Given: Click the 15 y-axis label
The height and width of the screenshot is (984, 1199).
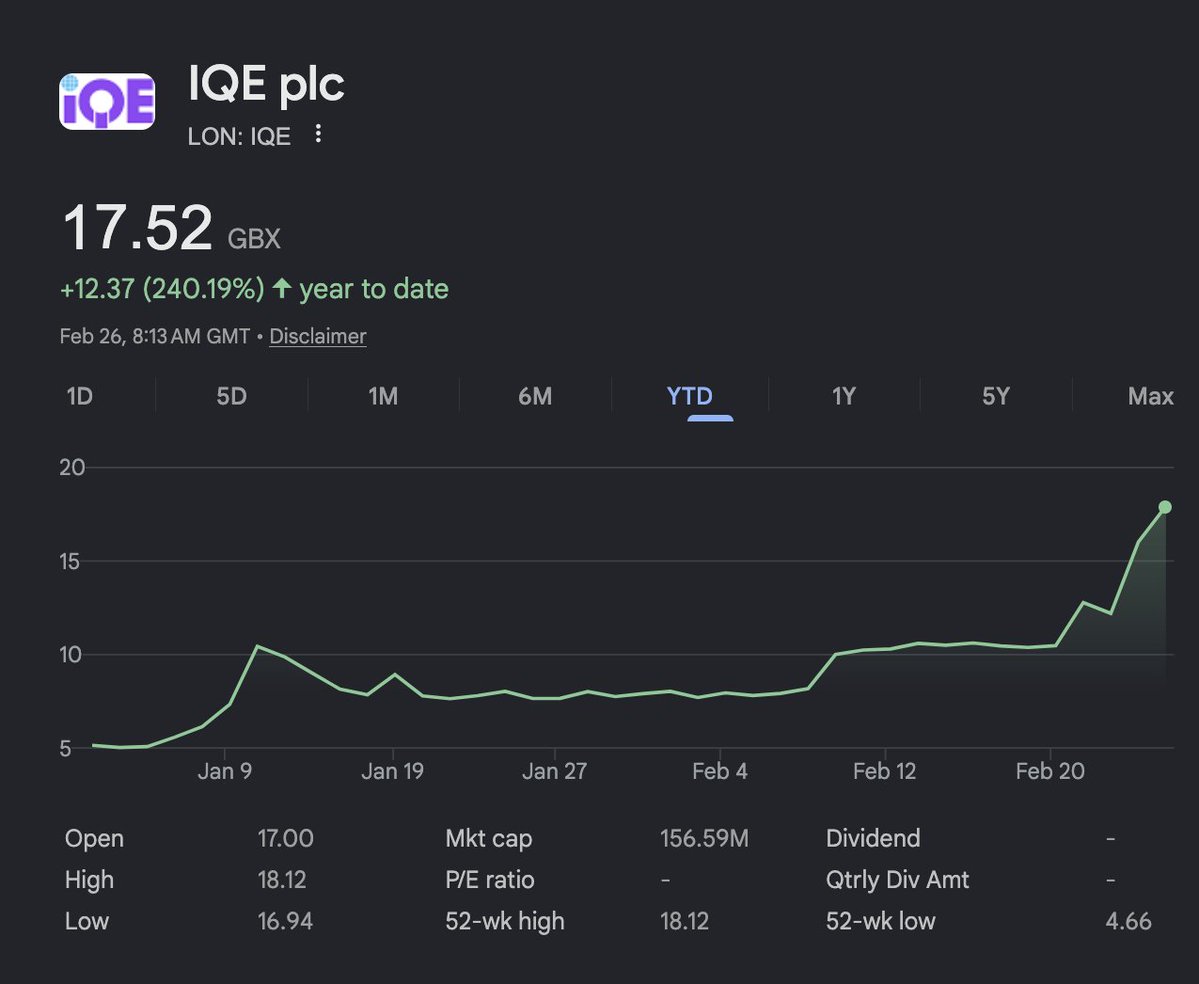Looking at the screenshot, I should pyautogui.click(x=70, y=561).
